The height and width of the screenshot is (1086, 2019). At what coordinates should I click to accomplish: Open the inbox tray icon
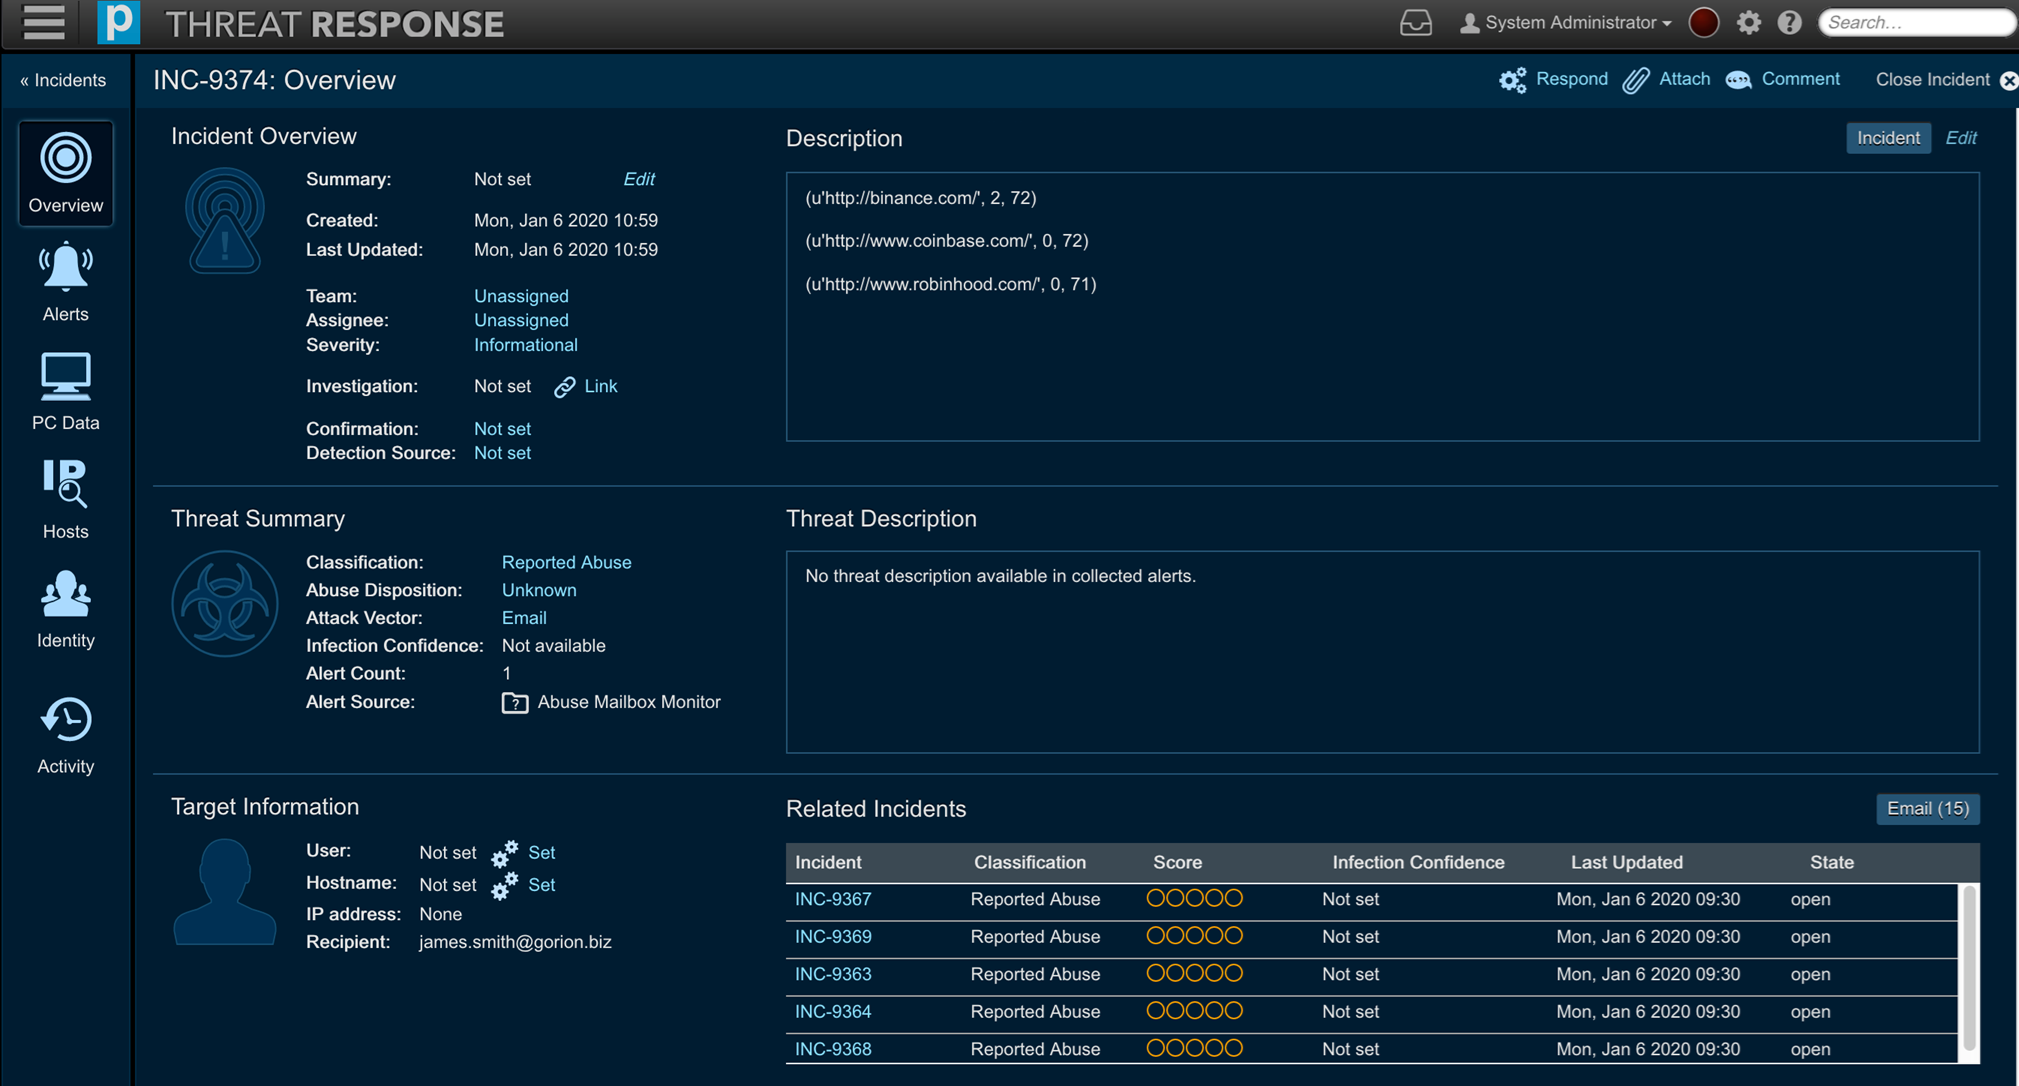pos(1416,23)
